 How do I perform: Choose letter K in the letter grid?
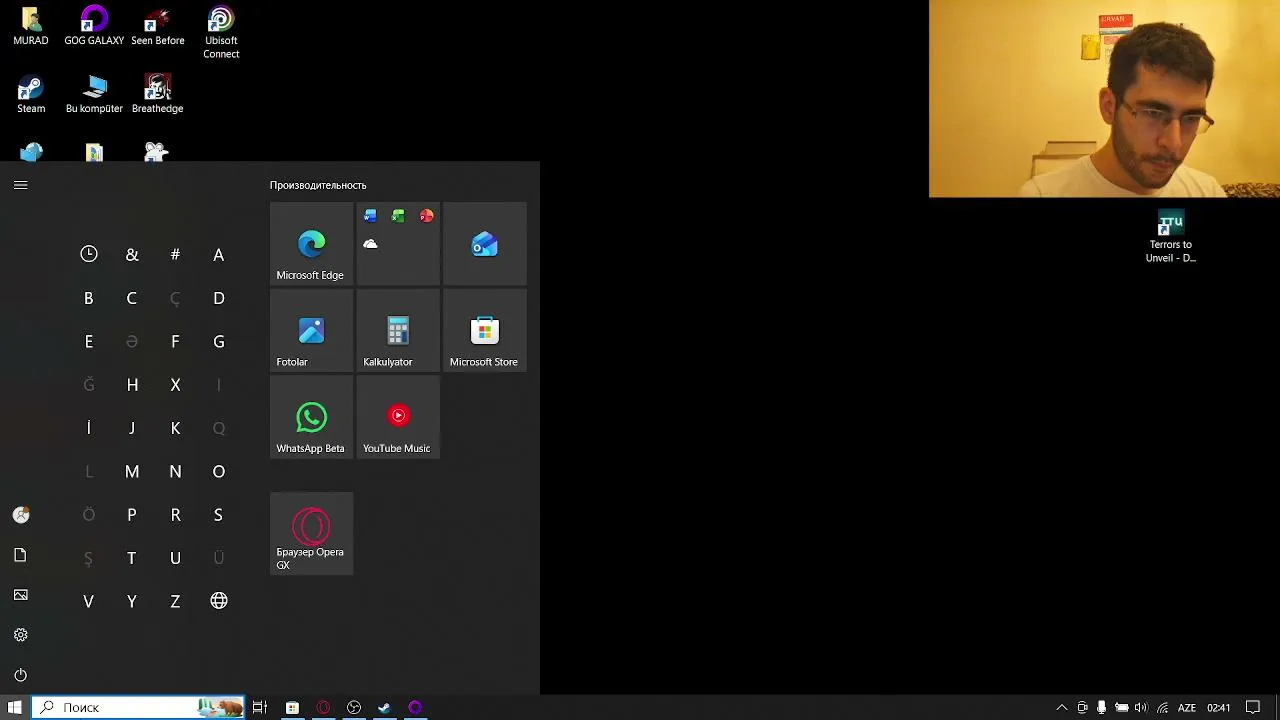tap(175, 428)
